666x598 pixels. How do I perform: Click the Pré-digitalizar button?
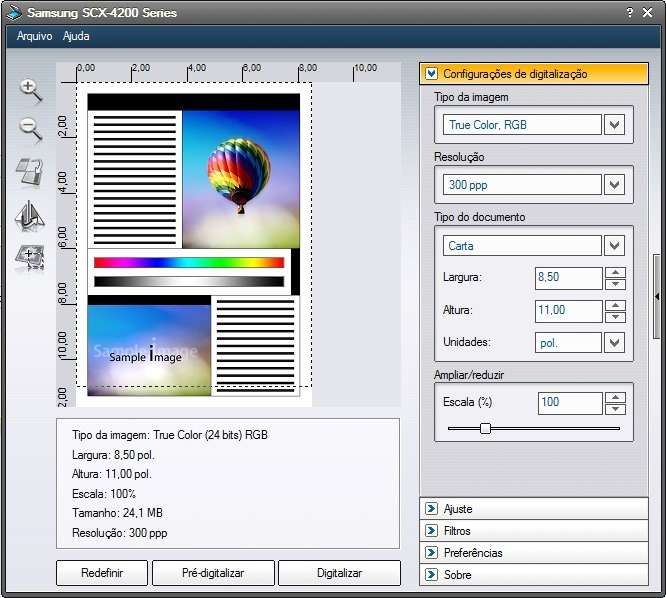click(x=213, y=573)
